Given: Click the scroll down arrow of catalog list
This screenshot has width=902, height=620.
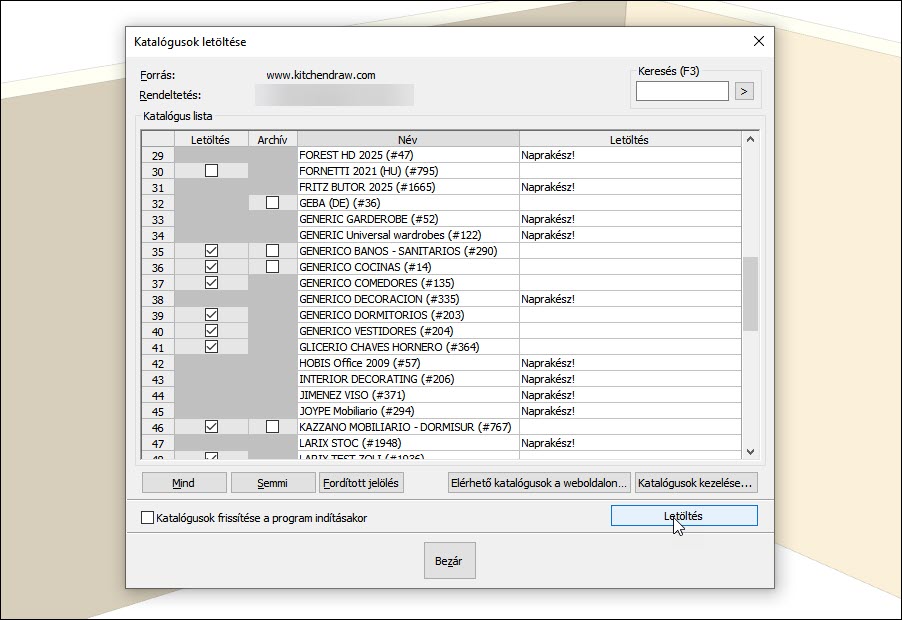Looking at the screenshot, I should tap(750, 452).
